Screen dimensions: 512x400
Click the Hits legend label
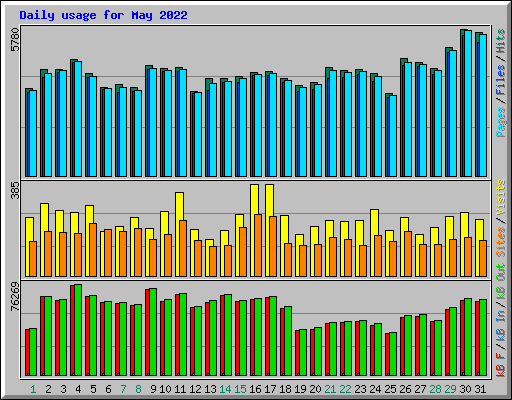pyautogui.click(x=501, y=41)
